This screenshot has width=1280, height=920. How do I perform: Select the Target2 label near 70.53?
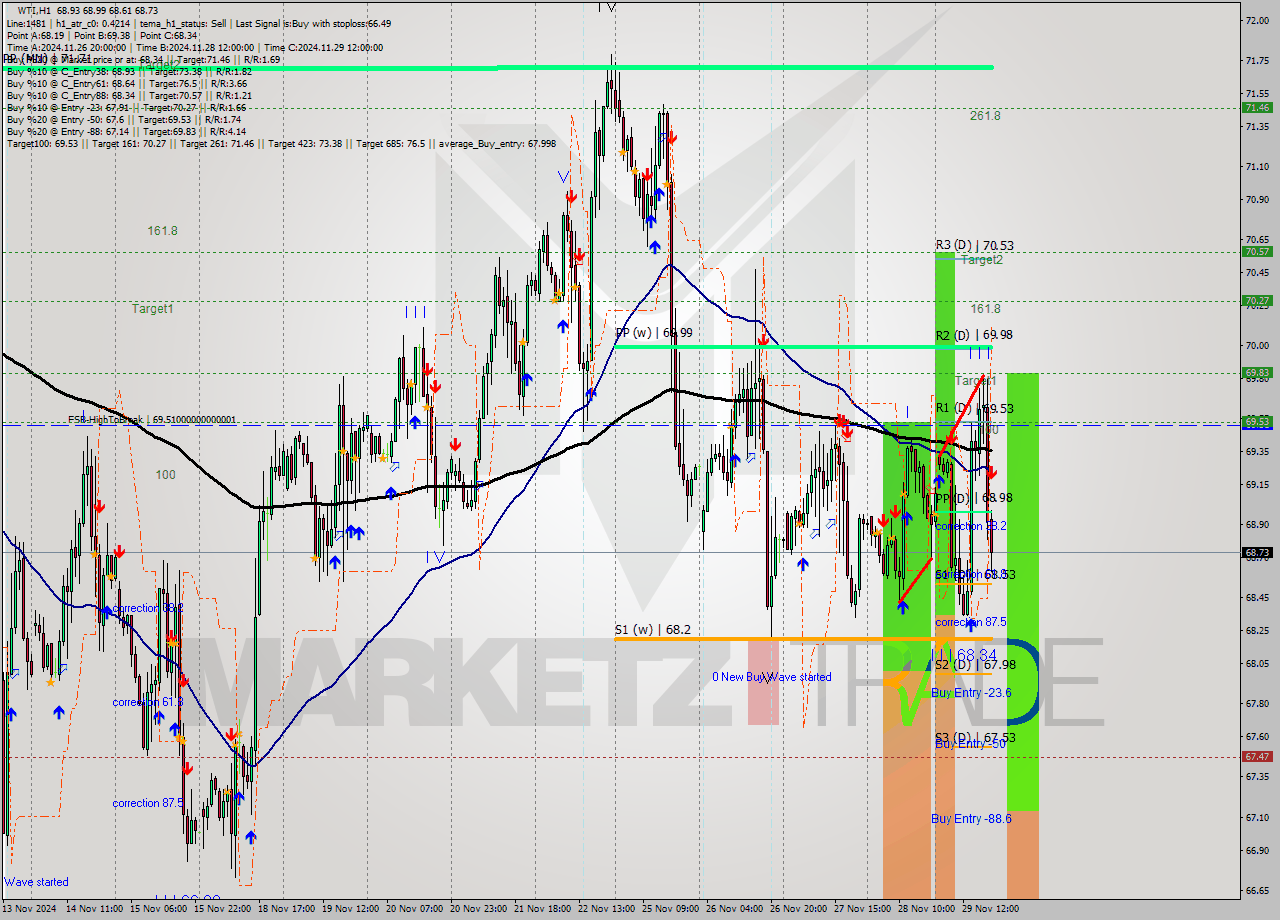(981, 260)
